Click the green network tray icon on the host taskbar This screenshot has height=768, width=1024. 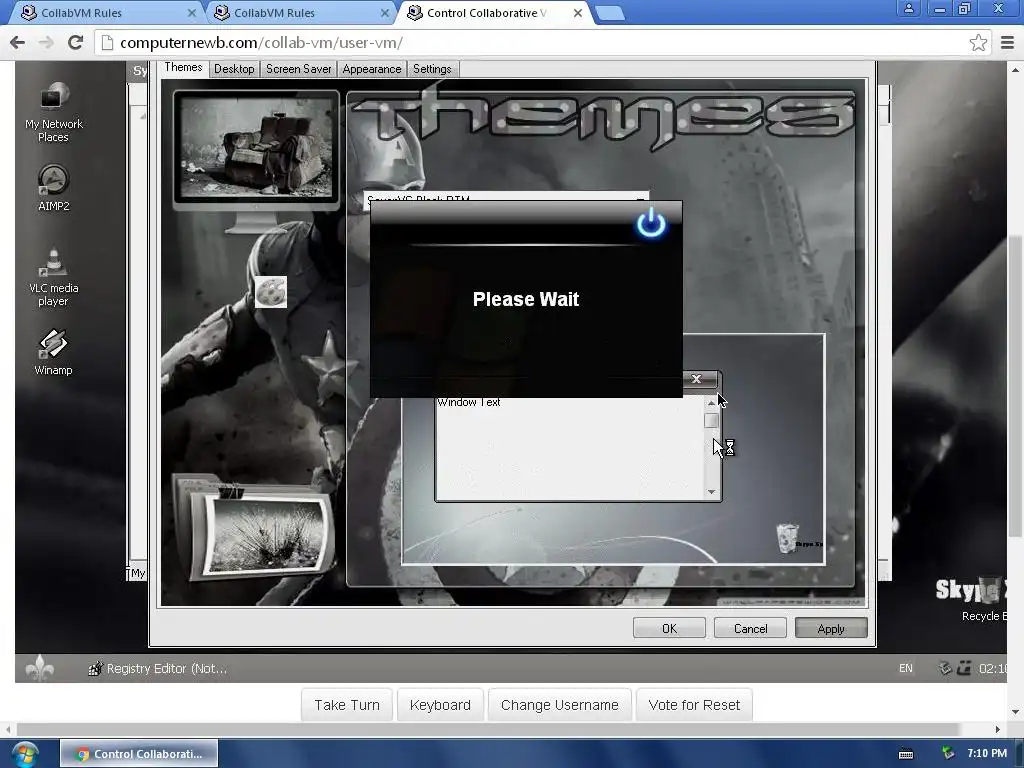948,754
